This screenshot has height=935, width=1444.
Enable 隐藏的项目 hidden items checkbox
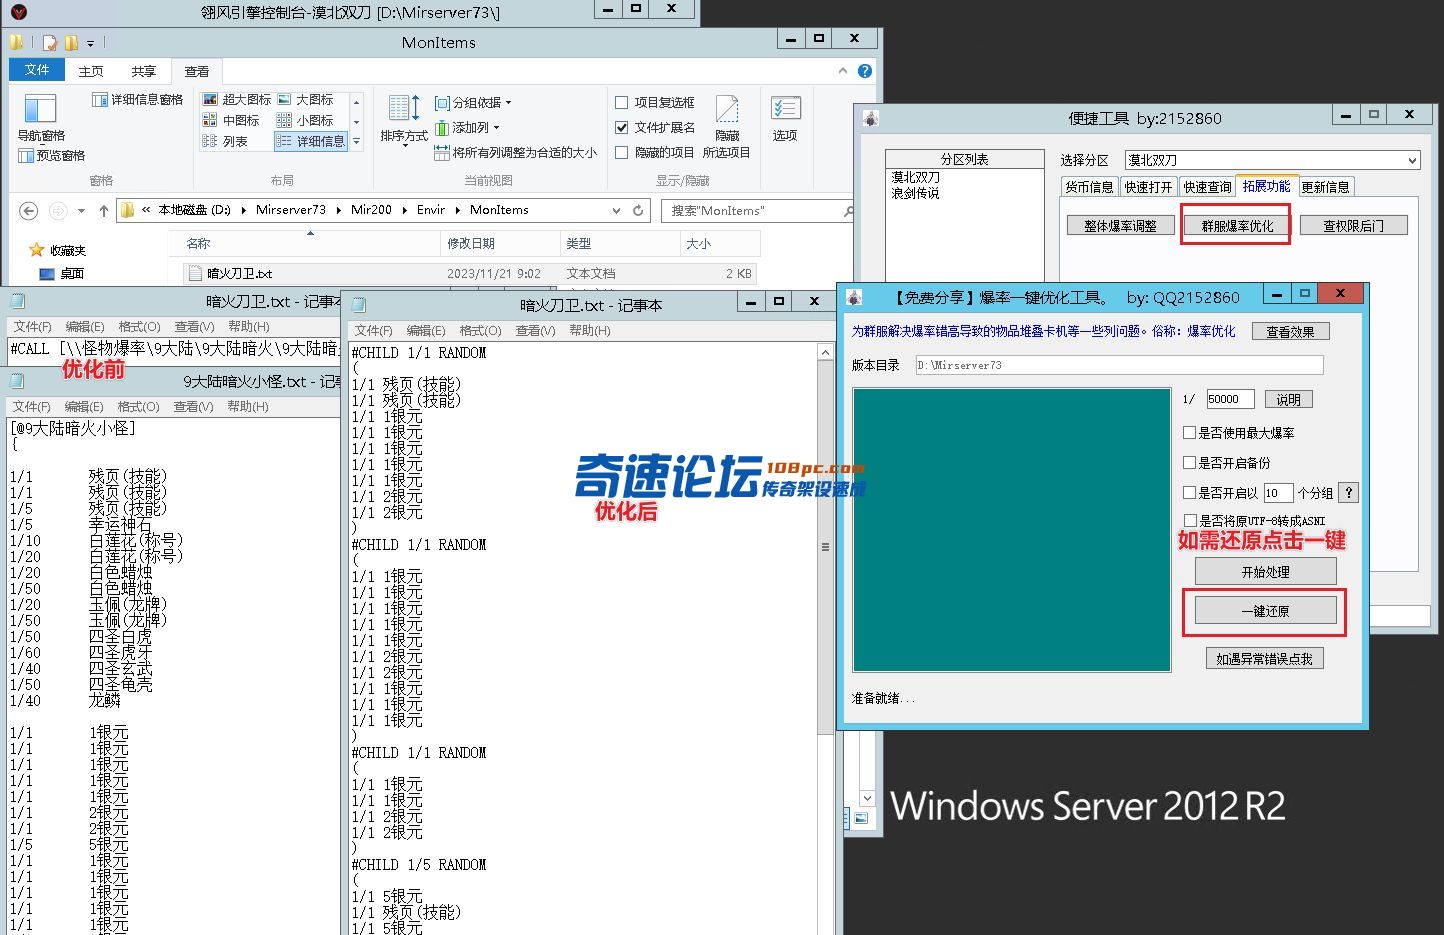tap(622, 152)
